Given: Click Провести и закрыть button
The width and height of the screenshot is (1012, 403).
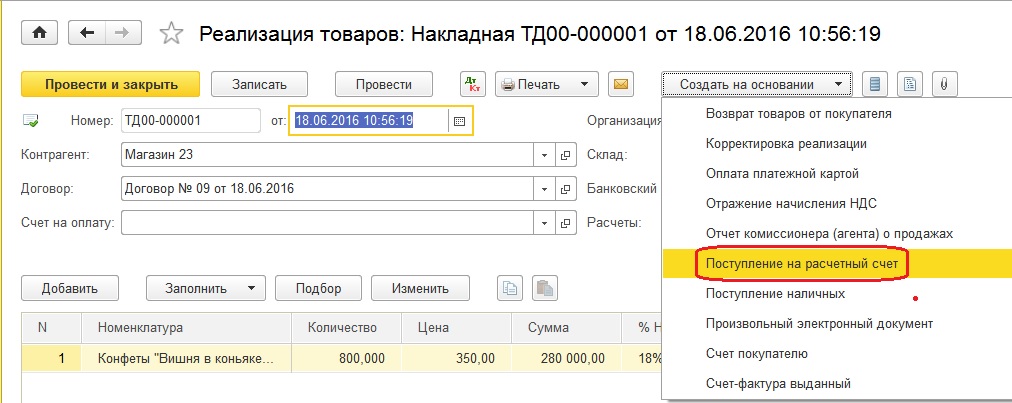Looking at the screenshot, I should pos(111,85).
